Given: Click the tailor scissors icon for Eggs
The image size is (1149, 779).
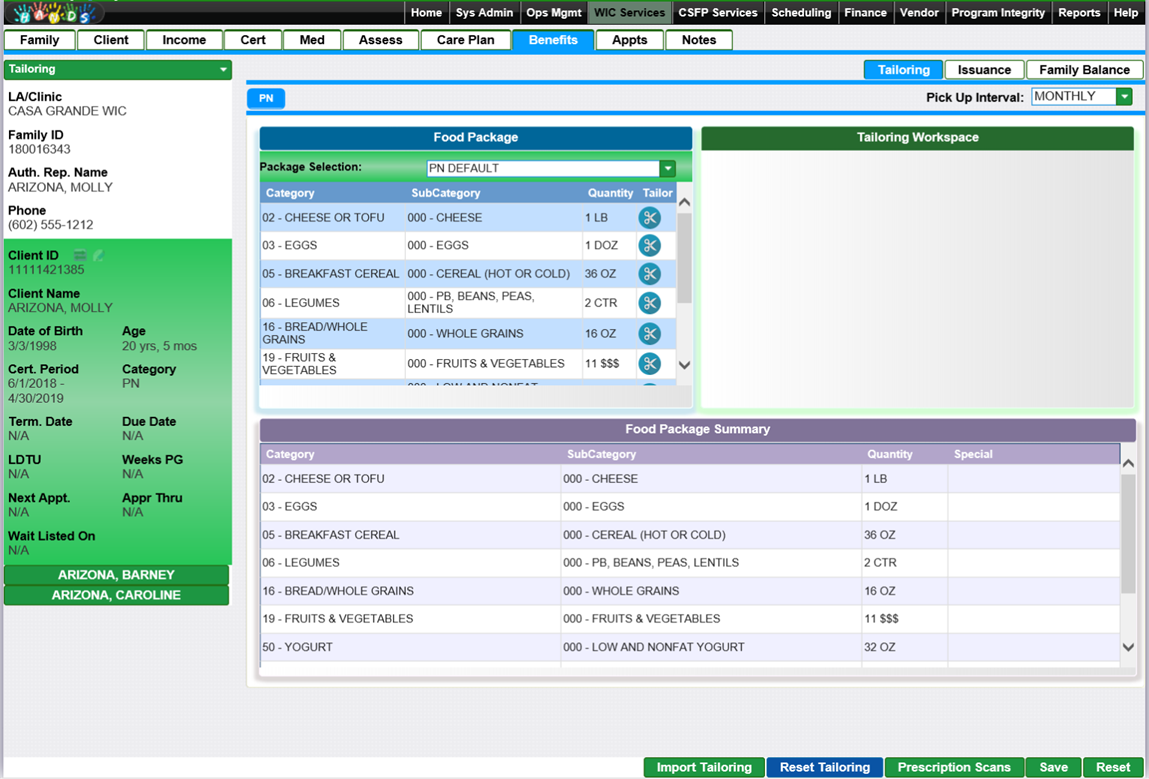Looking at the screenshot, I should click(x=649, y=245).
